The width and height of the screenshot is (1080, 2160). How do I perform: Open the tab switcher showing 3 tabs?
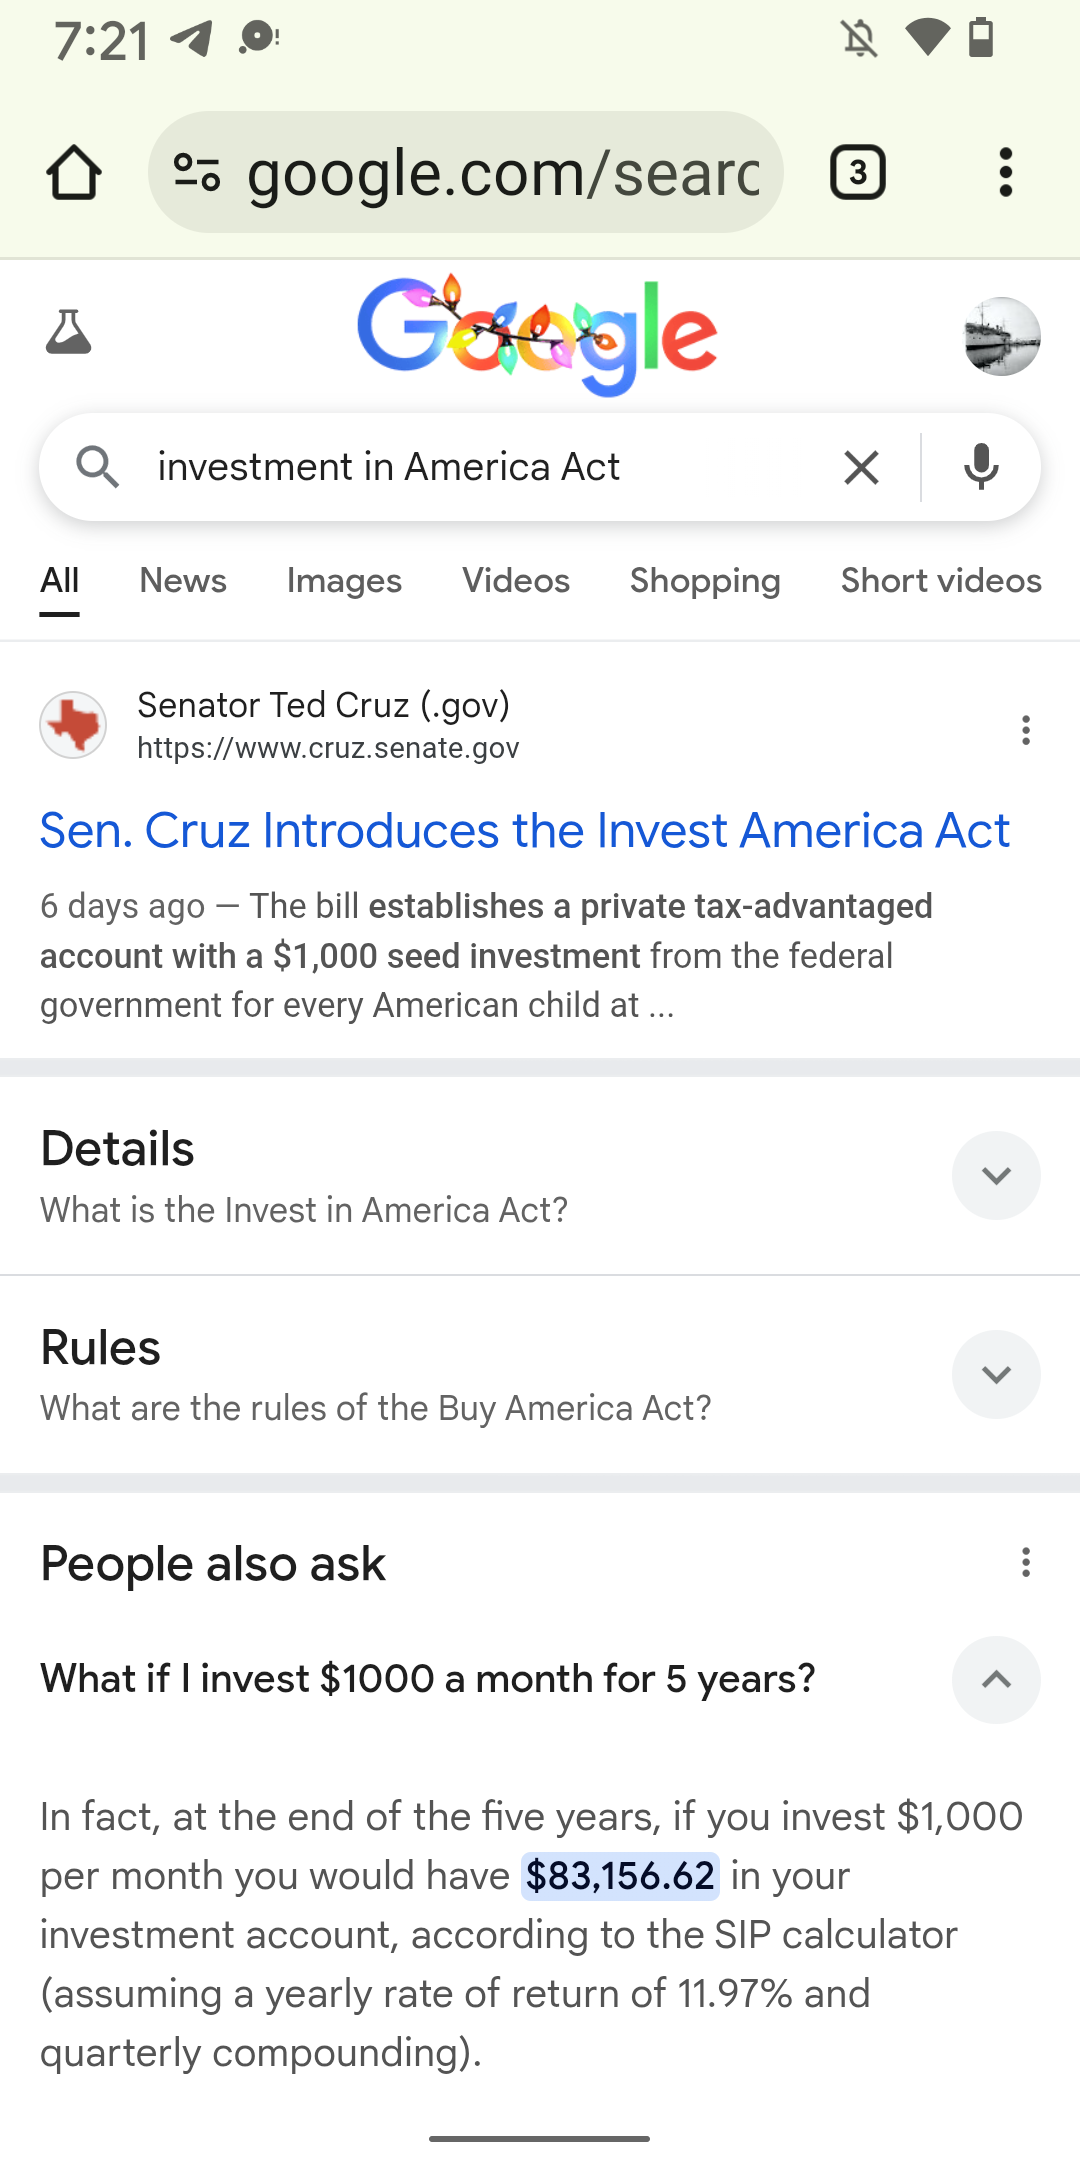(x=857, y=172)
